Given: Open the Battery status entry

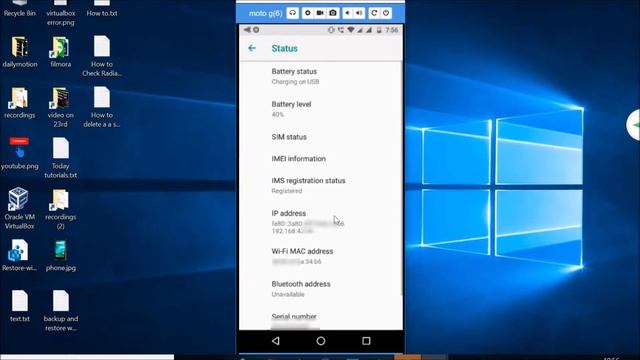Looking at the screenshot, I should pyautogui.click(x=321, y=76).
